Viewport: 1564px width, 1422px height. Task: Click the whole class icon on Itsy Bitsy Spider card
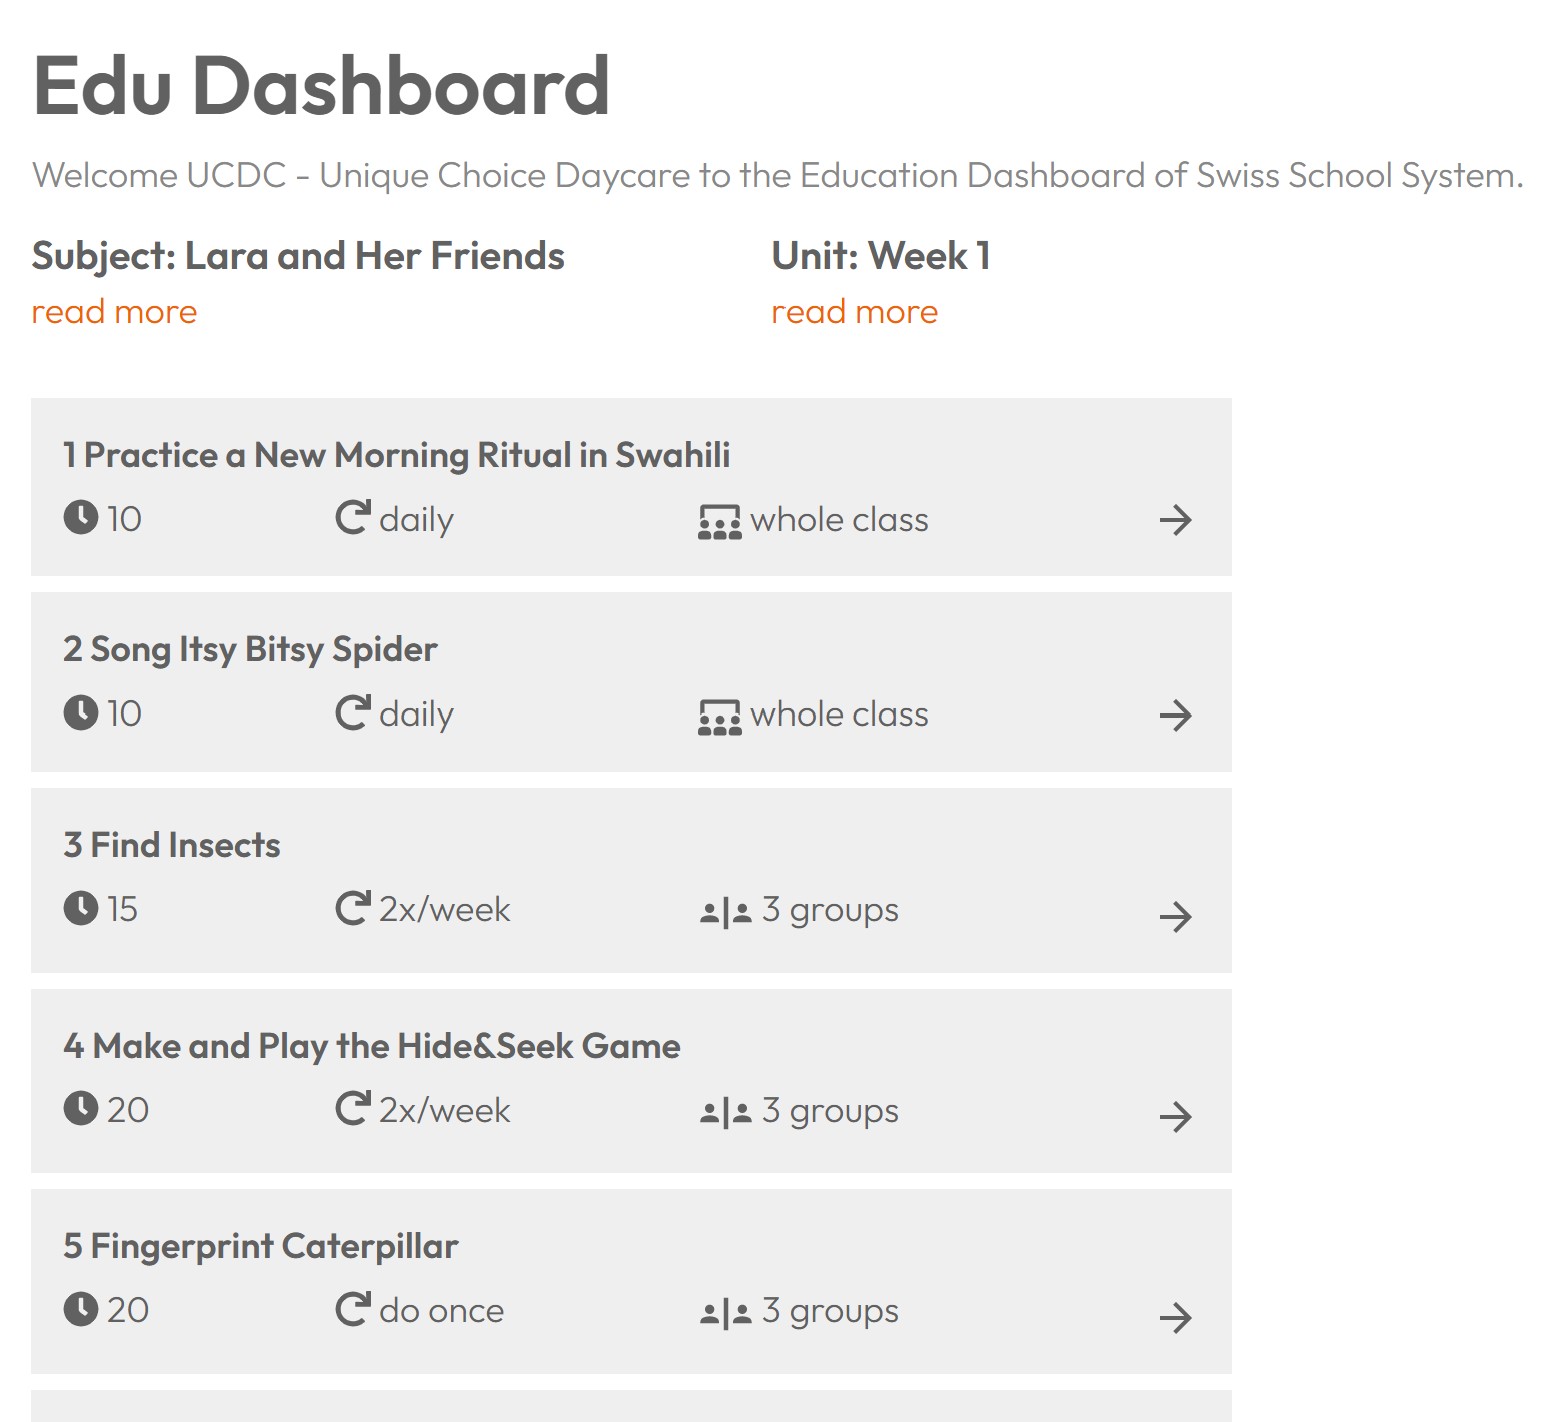click(720, 717)
